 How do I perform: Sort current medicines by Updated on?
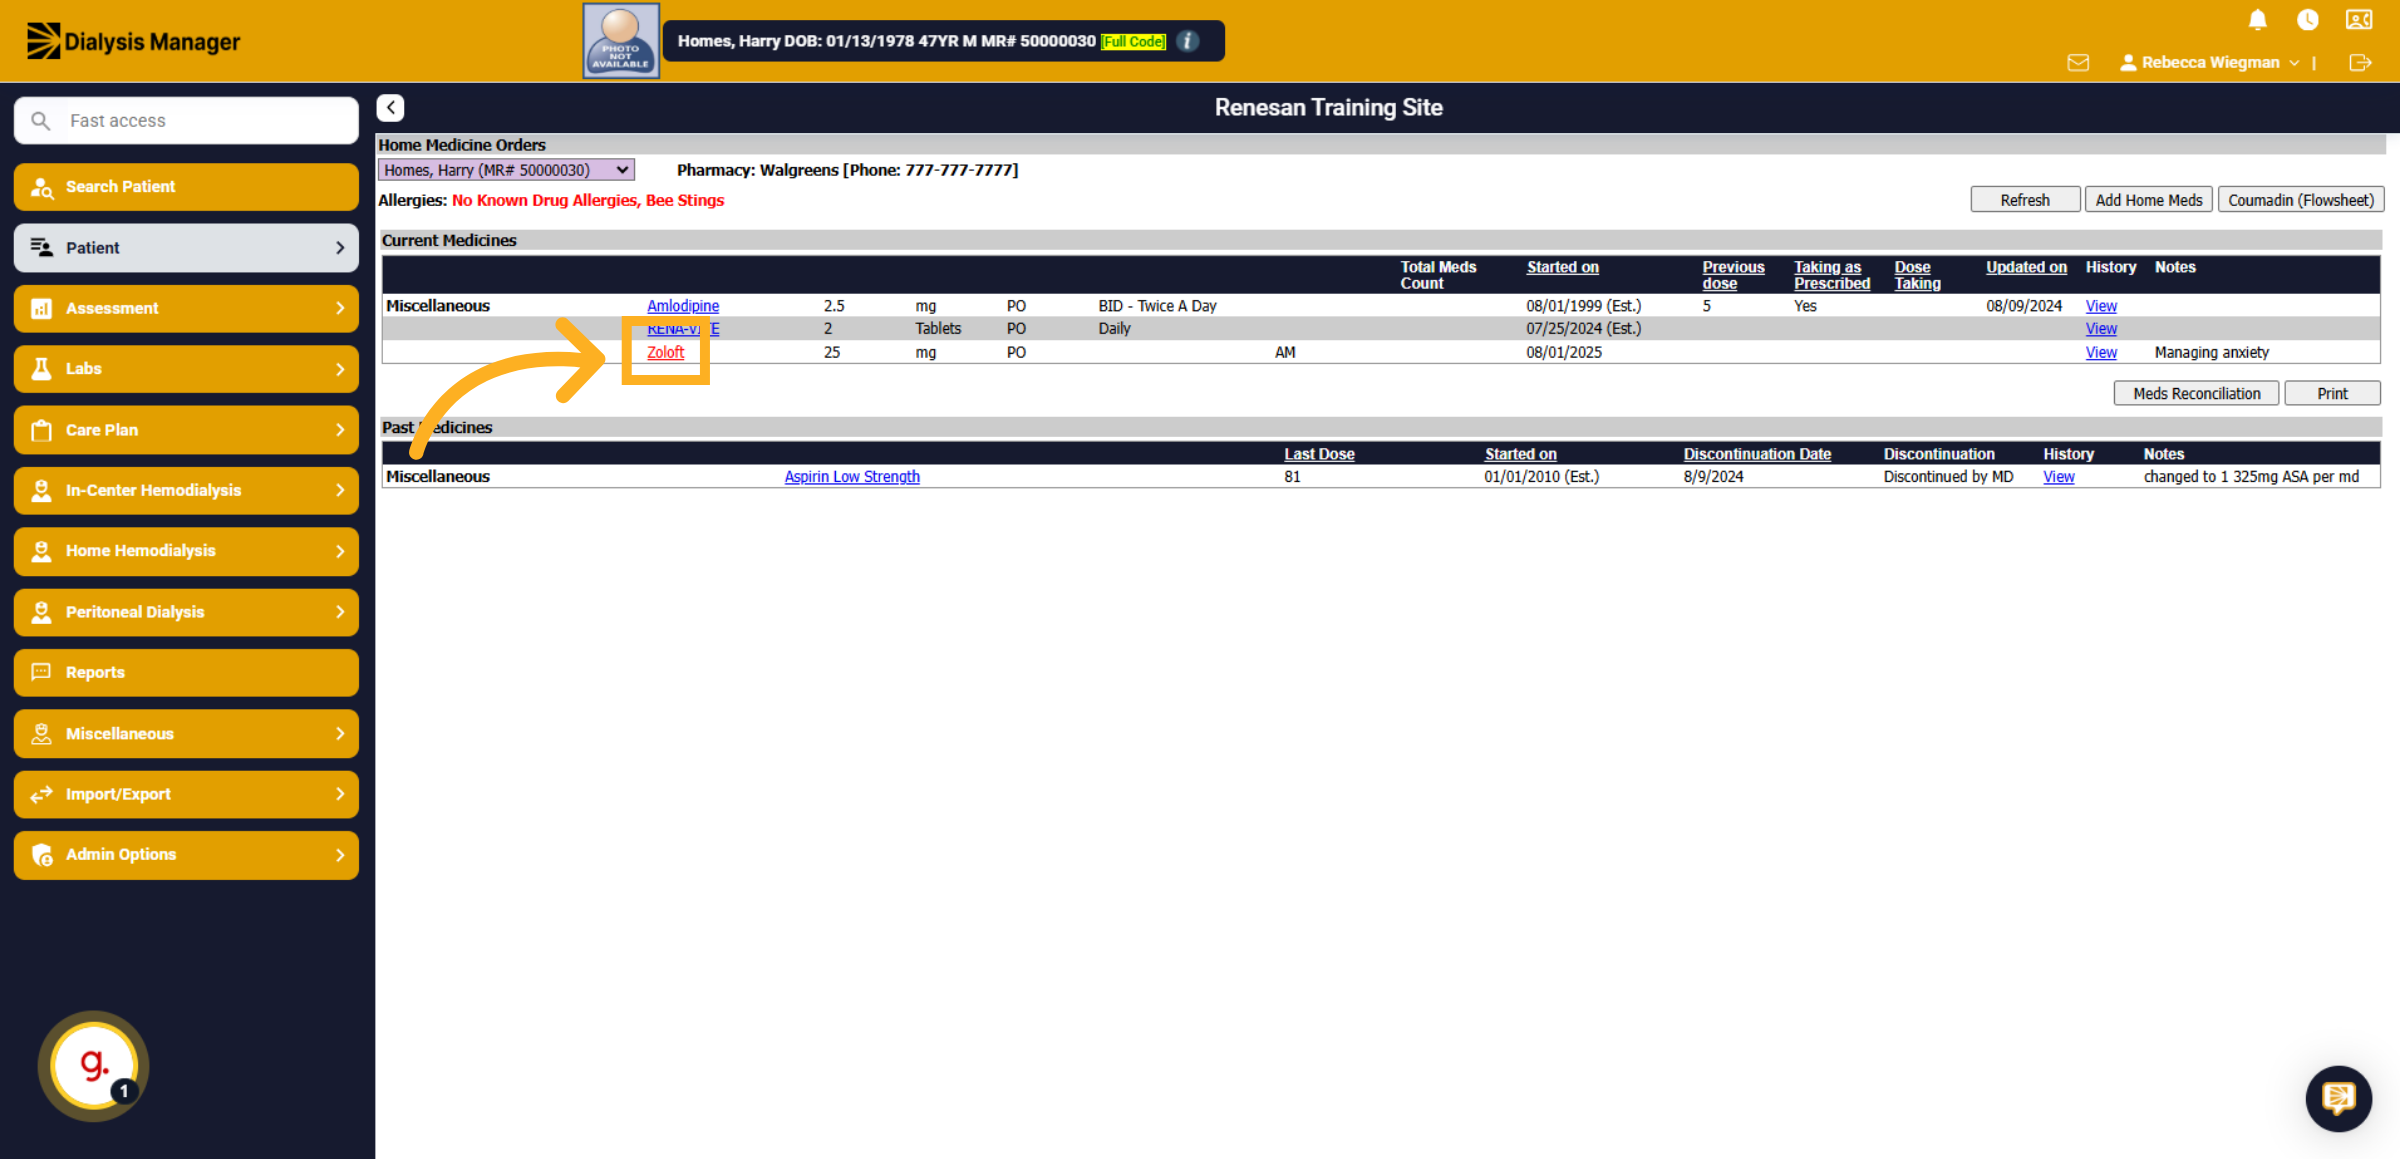pyautogui.click(x=2026, y=267)
